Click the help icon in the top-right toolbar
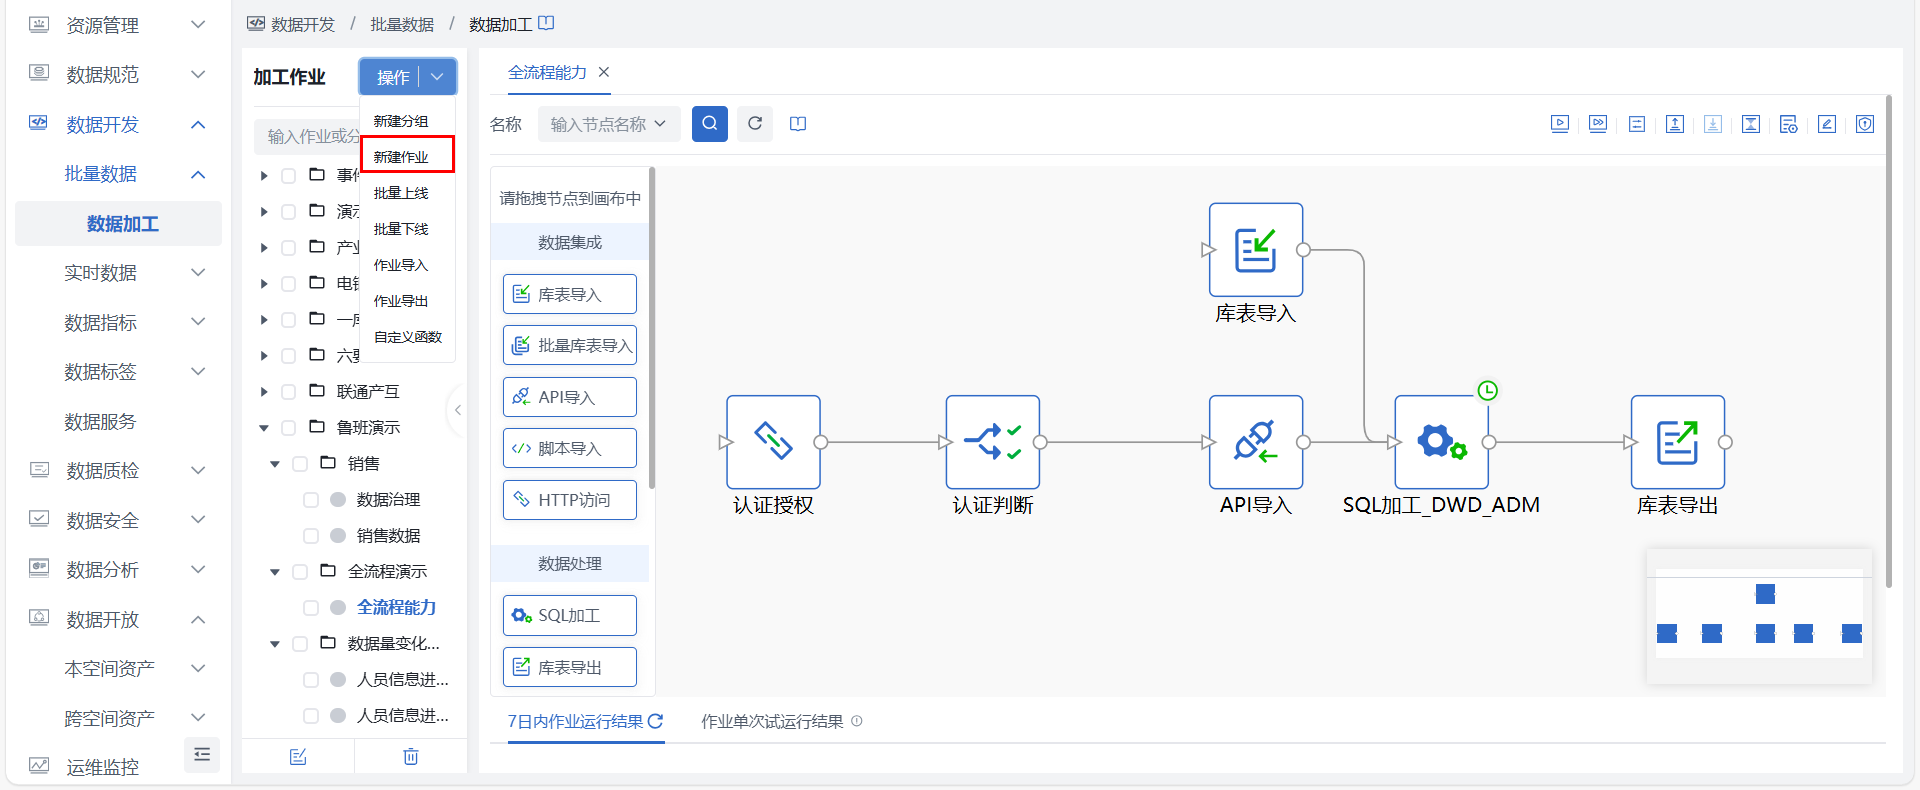This screenshot has height=790, width=1920. (x=1864, y=124)
